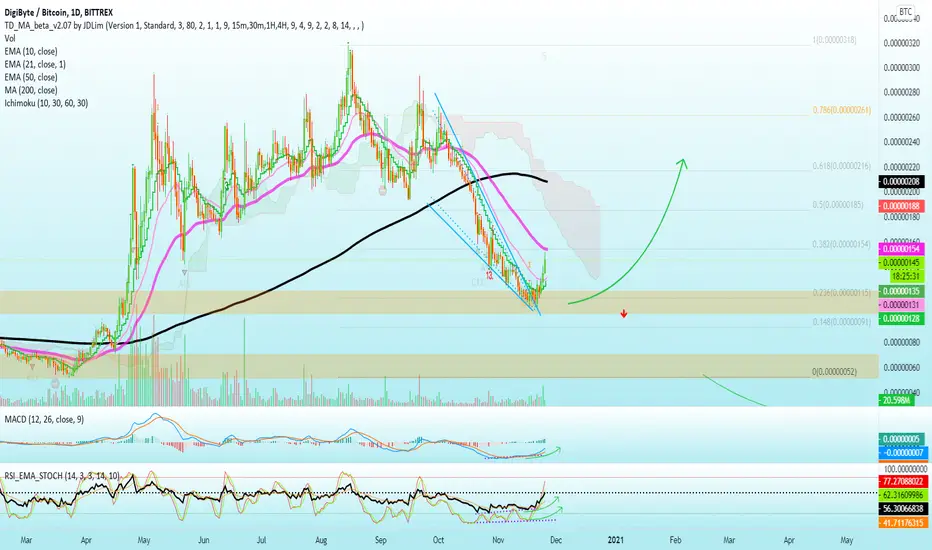Screen dimensions: 932x550
Task: Click the red 77.27088022 RSI tag
Action: (x=902, y=480)
